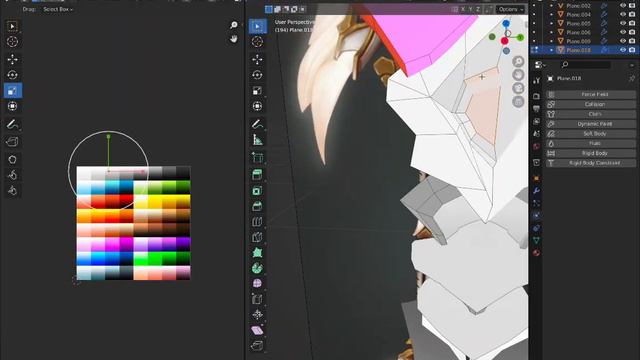This screenshot has height=360, width=640.
Task: Select the Extrude Region tool
Action: point(257,175)
